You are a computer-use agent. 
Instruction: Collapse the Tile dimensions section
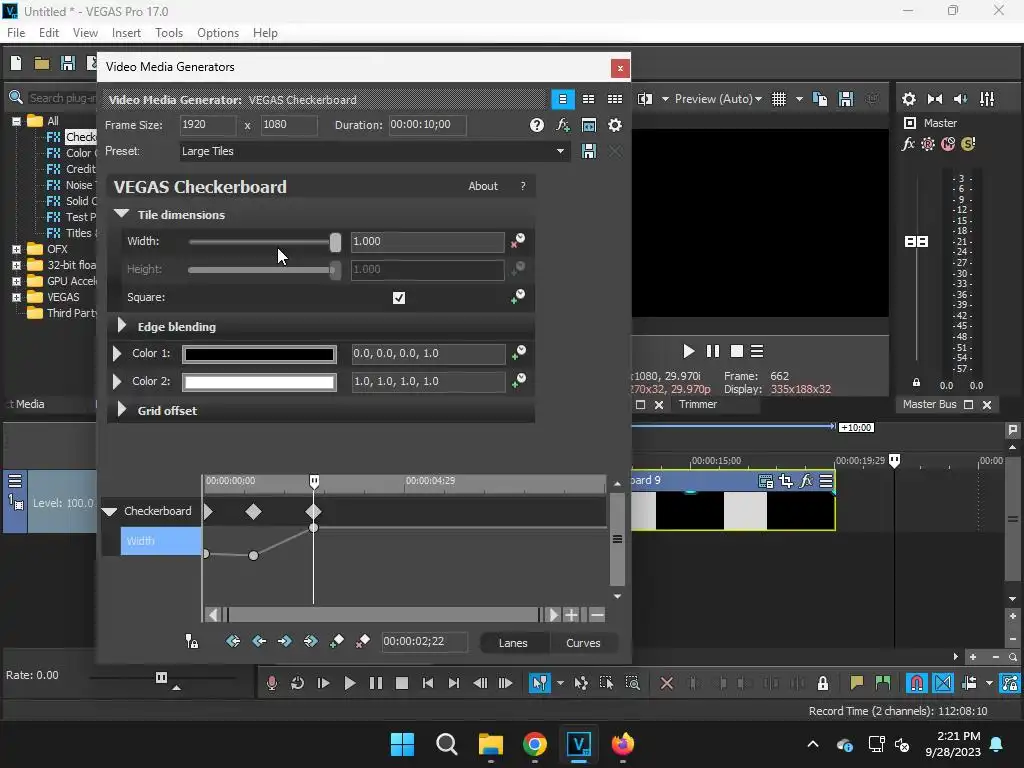121,214
